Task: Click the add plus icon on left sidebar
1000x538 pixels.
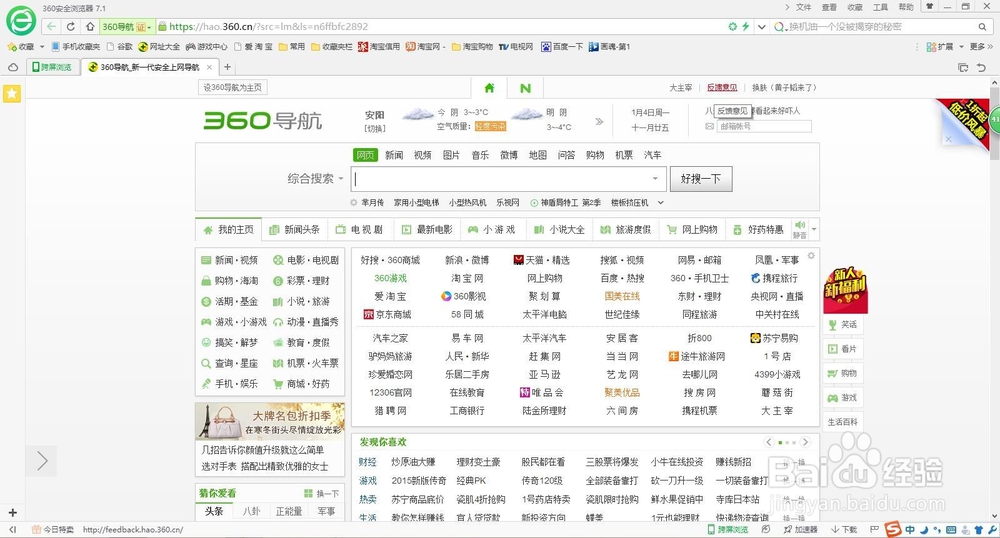Action: (12, 513)
